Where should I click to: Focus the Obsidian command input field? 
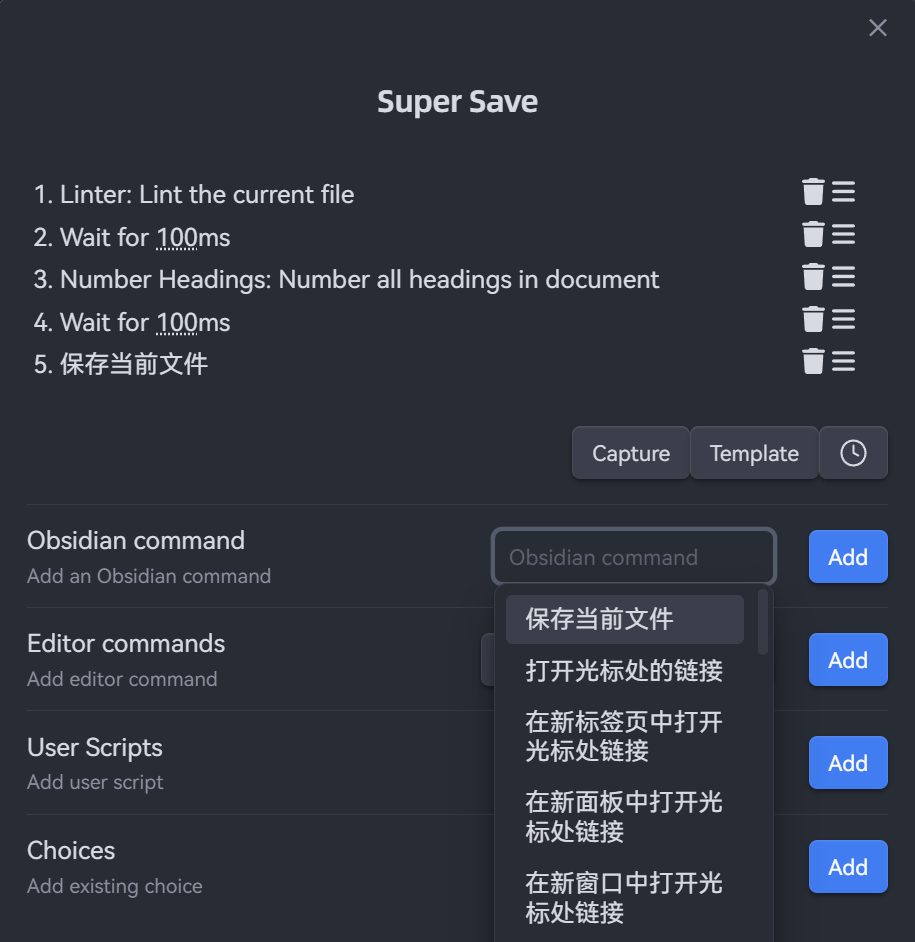pyautogui.click(x=633, y=557)
